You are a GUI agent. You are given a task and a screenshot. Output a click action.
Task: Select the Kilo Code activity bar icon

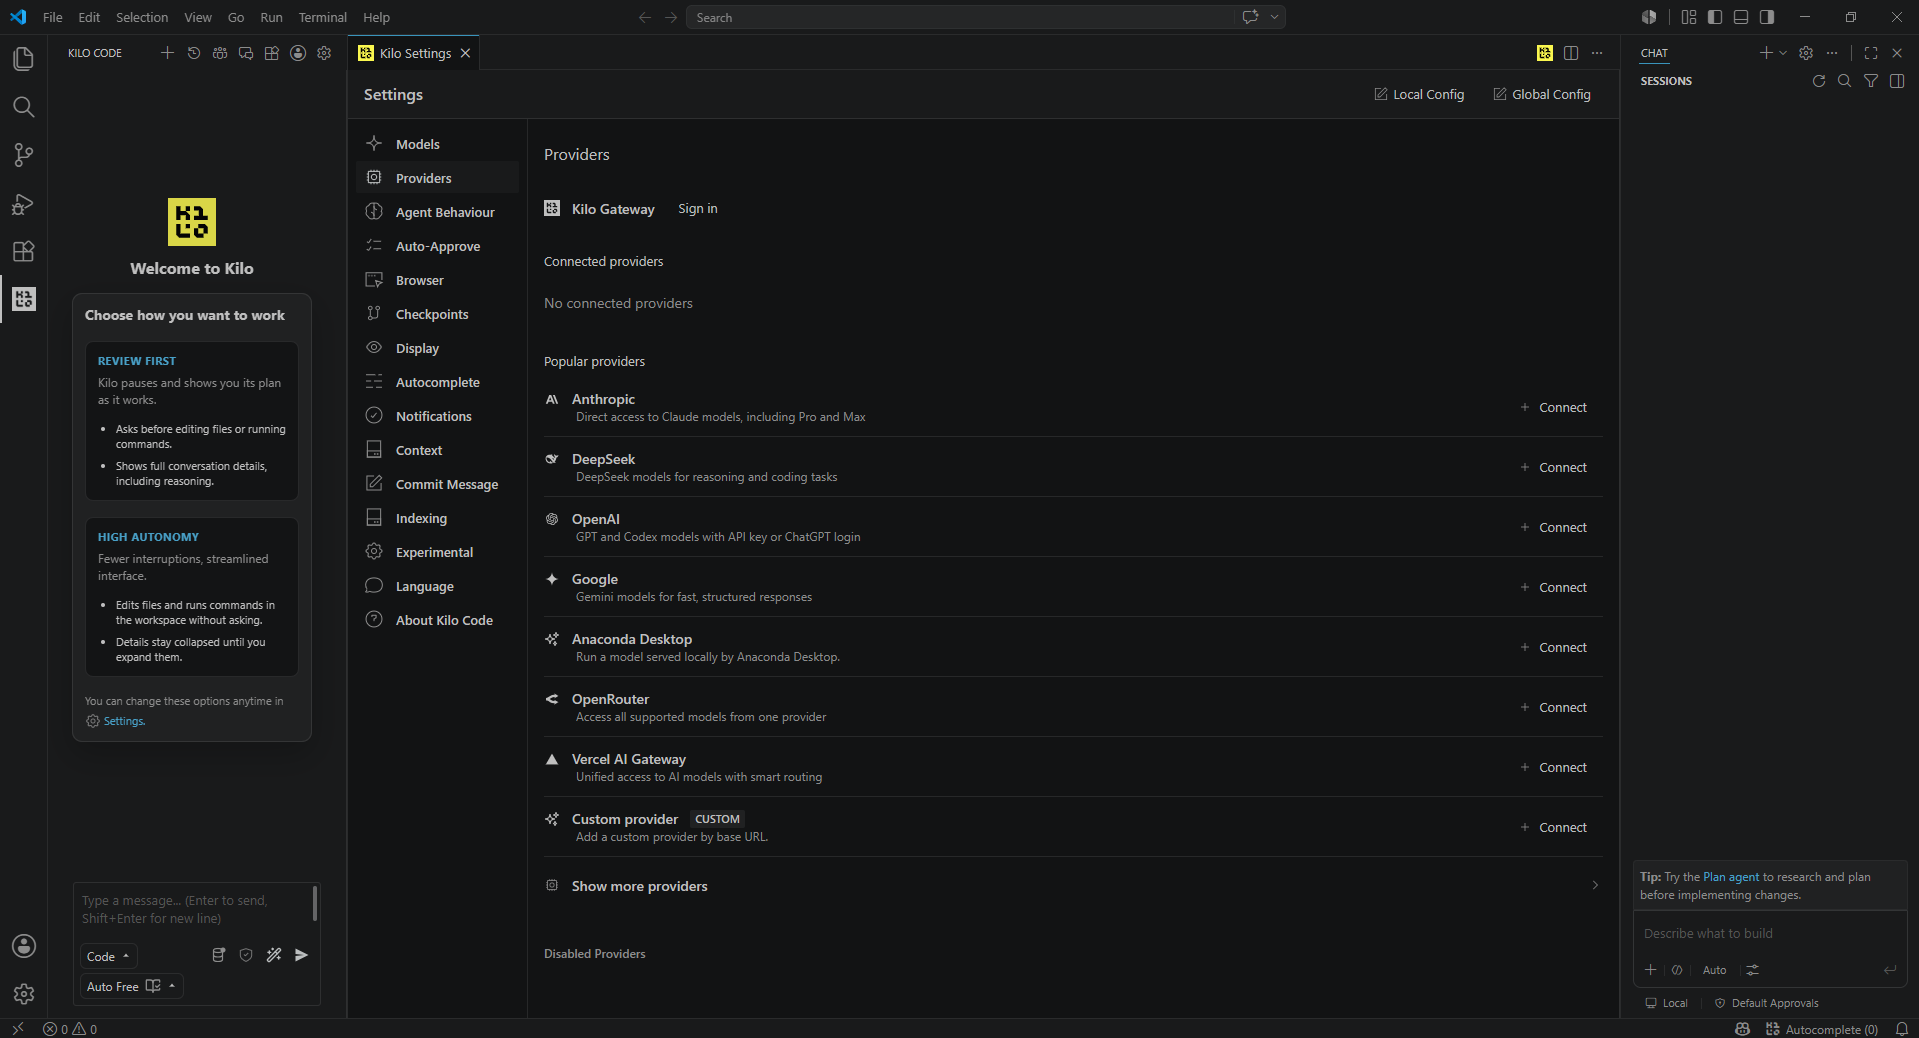click(x=23, y=299)
